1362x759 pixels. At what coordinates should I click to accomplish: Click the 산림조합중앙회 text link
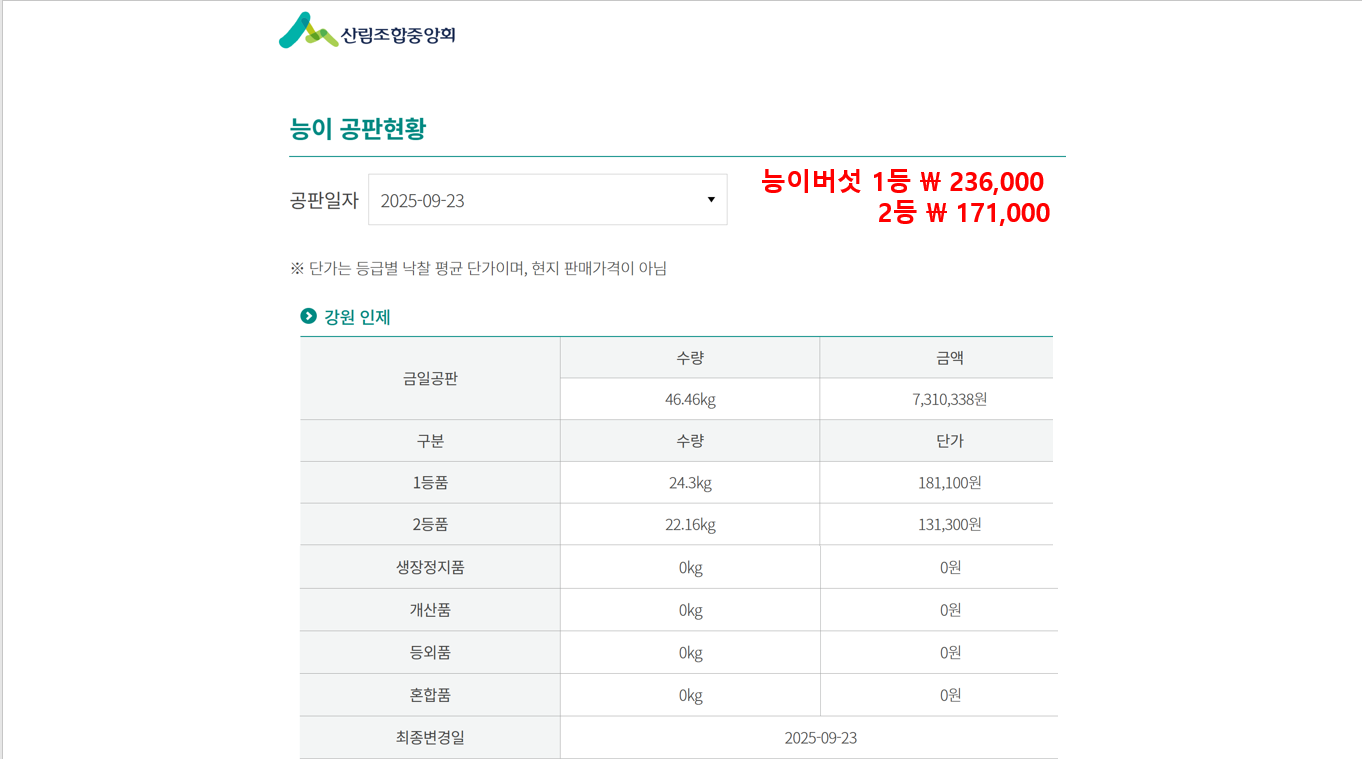398,35
